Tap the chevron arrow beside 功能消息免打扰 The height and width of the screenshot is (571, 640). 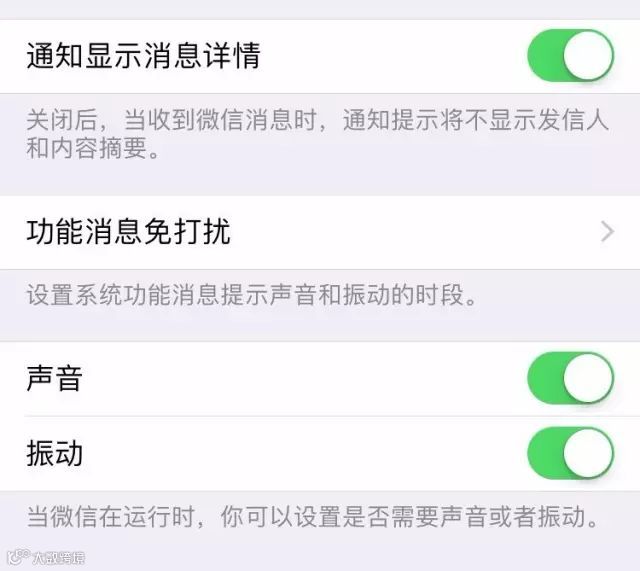(x=607, y=232)
